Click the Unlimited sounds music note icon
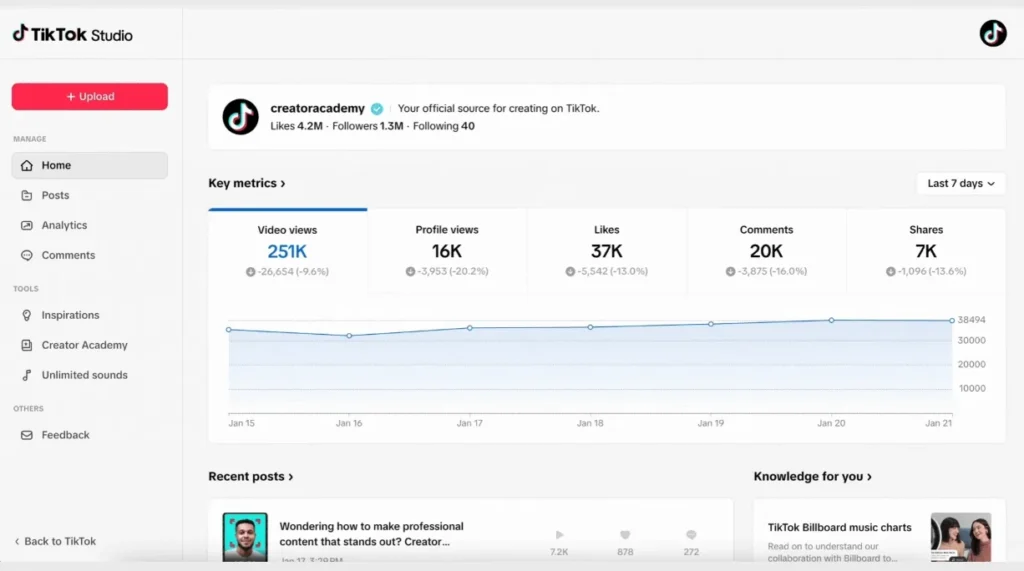The height and width of the screenshot is (571, 1024). [27, 375]
